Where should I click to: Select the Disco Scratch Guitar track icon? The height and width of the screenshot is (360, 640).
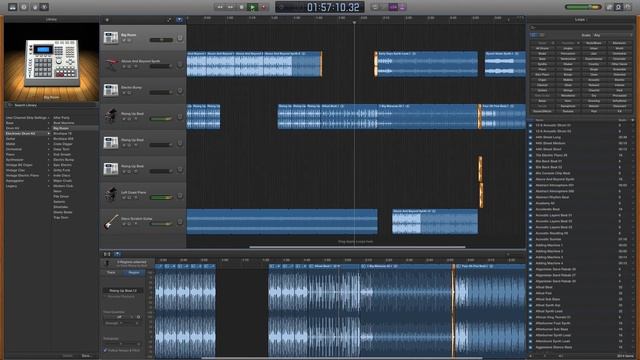click(x=111, y=222)
